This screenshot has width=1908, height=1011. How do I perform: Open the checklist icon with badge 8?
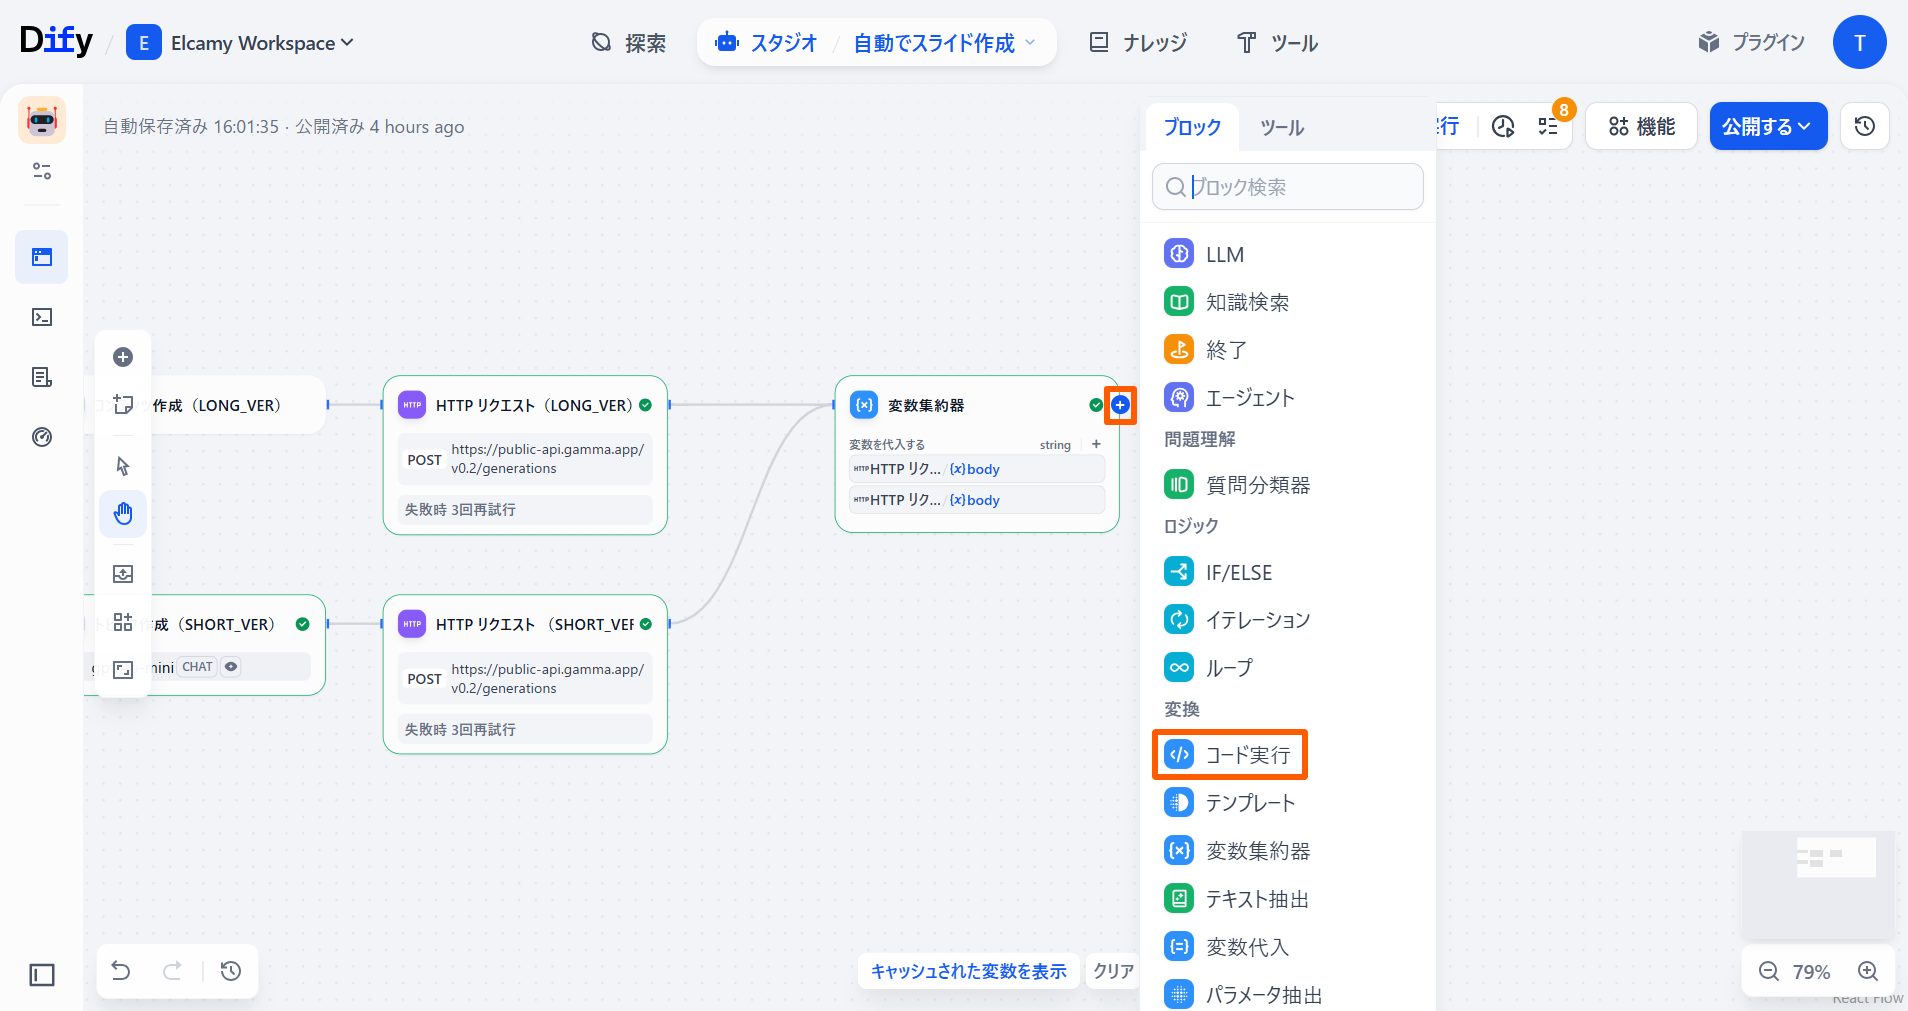pos(1548,126)
